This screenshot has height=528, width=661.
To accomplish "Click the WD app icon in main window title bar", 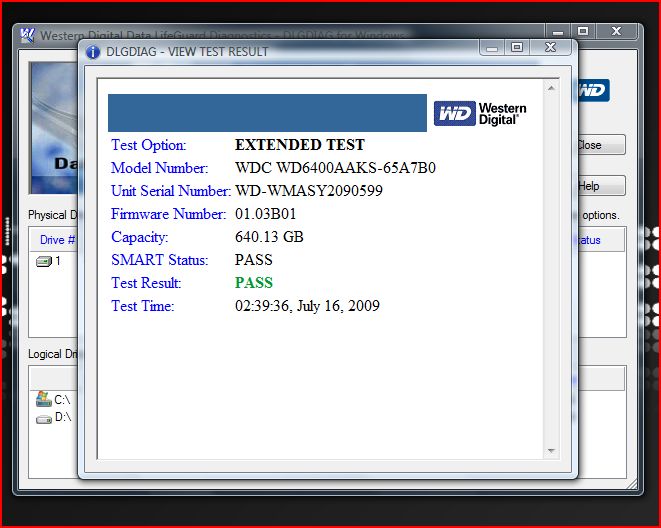I will (x=27, y=35).
